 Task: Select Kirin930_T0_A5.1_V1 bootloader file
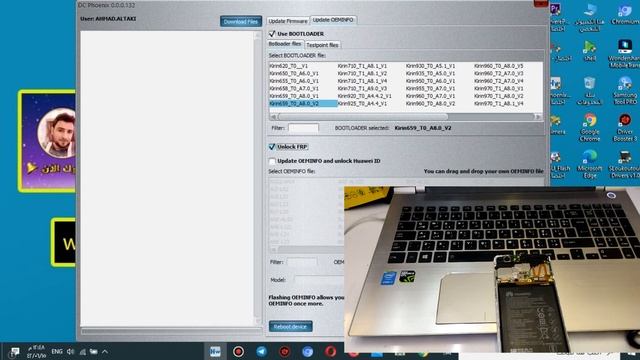coord(431,66)
